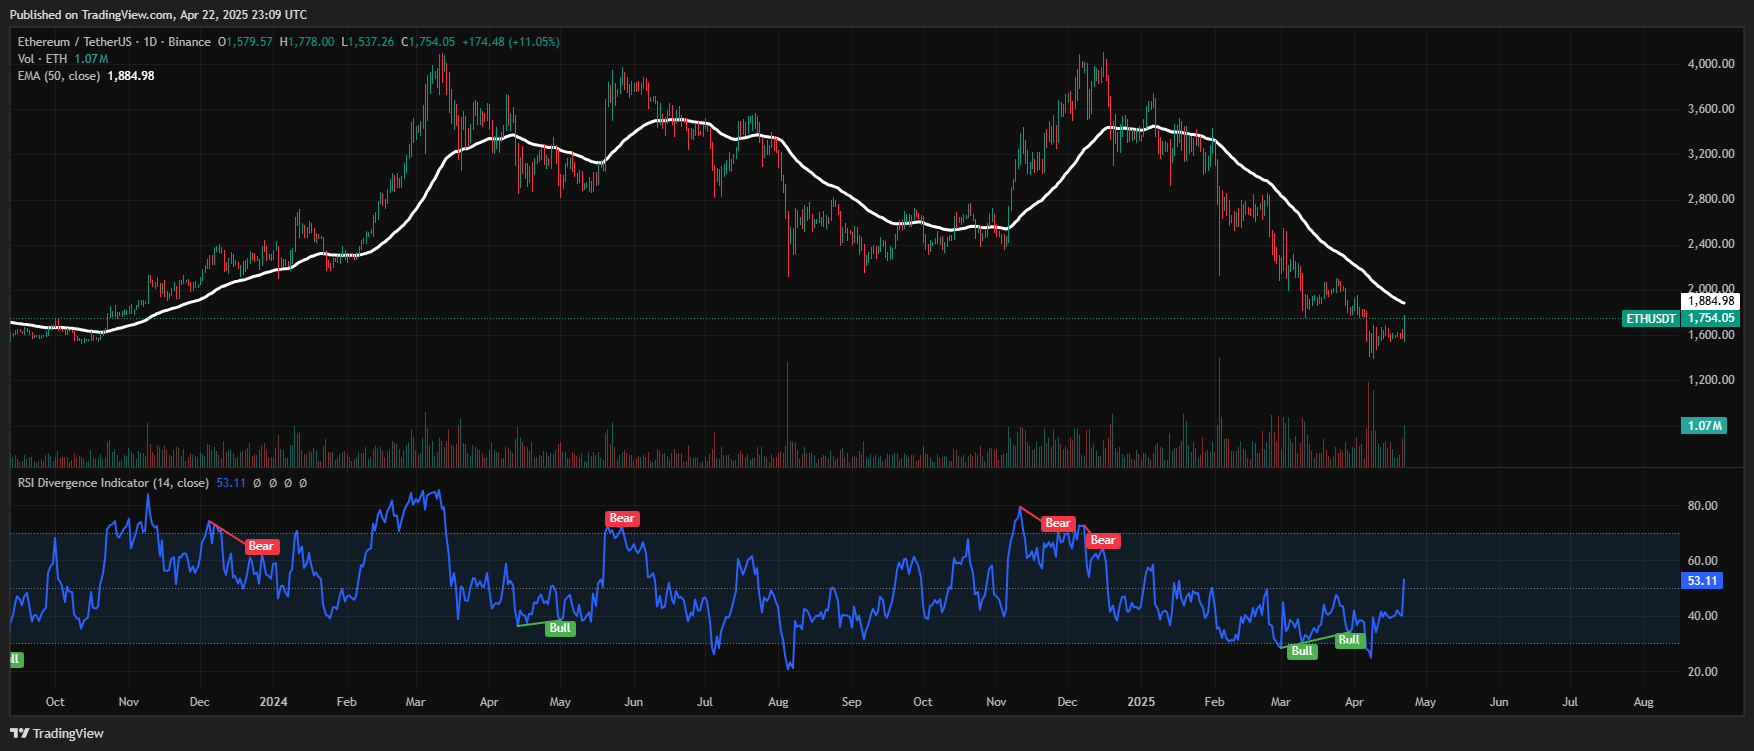Select the 'RSI Divergence Indicator (14, close)' legend title
Image resolution: width=1754 pixels, height=751 pixels.
click(x=113, y=483)
